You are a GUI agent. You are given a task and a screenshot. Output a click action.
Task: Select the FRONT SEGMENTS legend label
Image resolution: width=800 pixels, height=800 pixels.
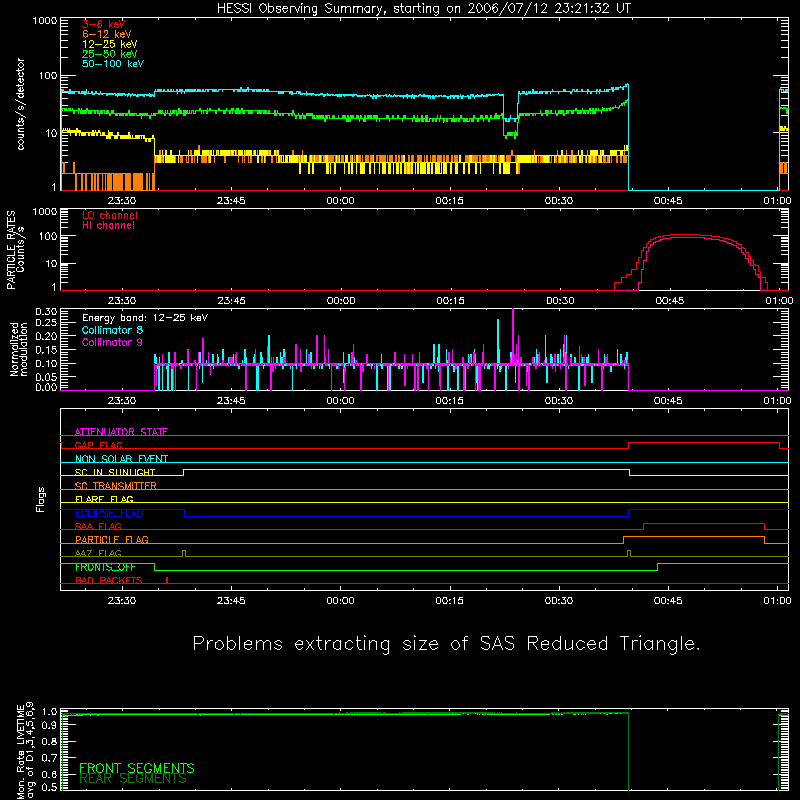coord(137,768)
